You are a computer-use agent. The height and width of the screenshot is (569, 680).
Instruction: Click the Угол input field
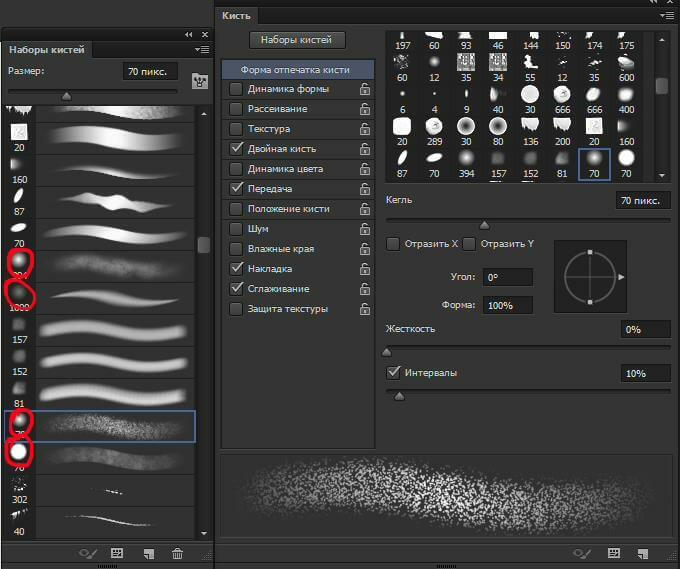click(x=507, y=277)
